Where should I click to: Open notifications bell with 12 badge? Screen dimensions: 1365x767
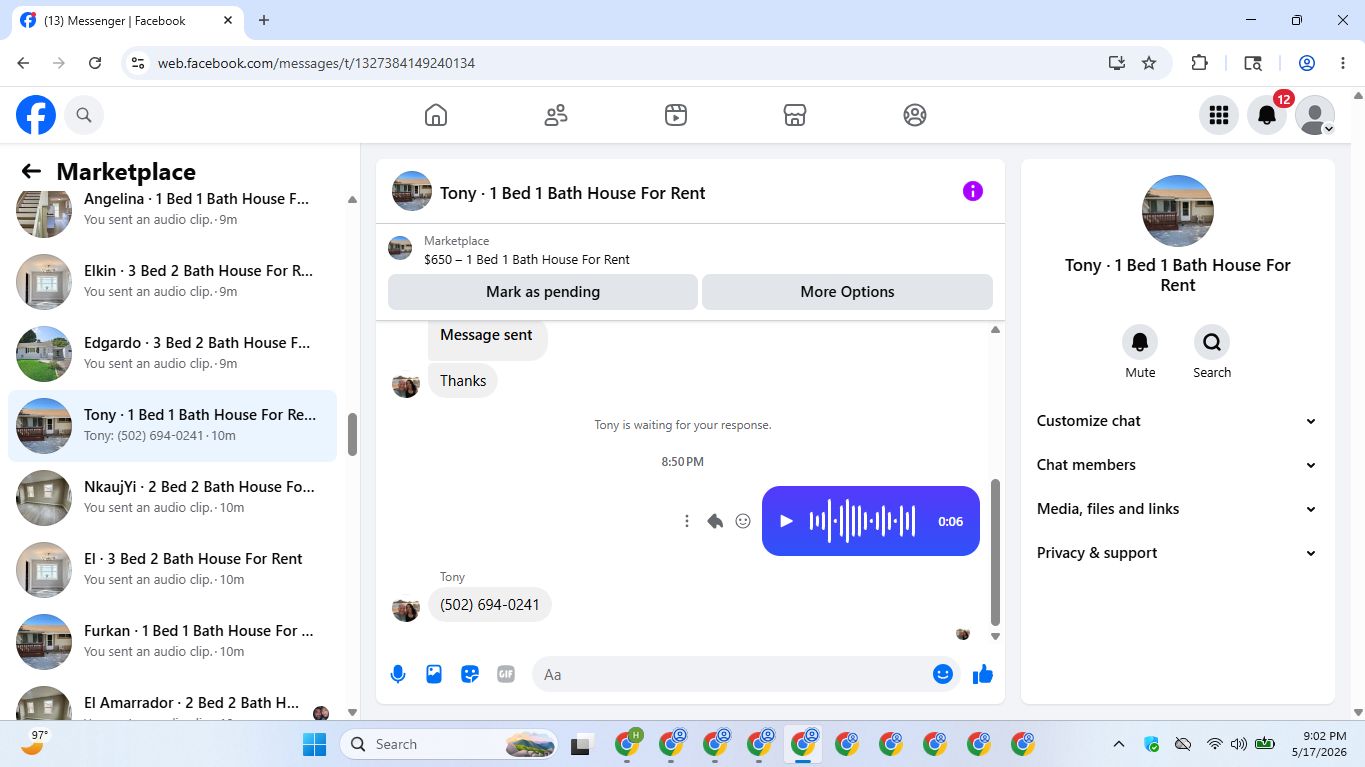point(1267,115)
